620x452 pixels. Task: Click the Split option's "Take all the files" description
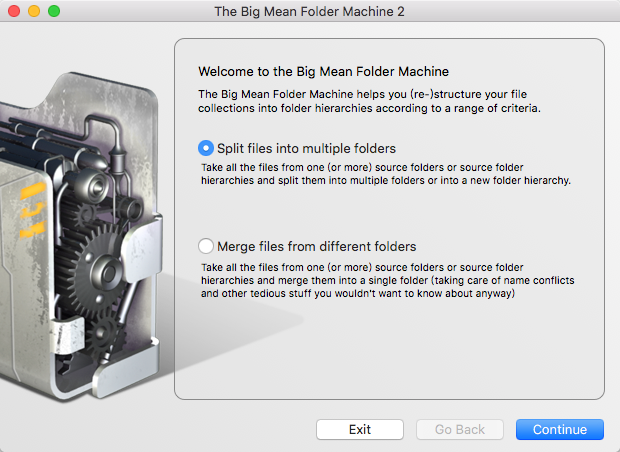[x=386, y=174]
